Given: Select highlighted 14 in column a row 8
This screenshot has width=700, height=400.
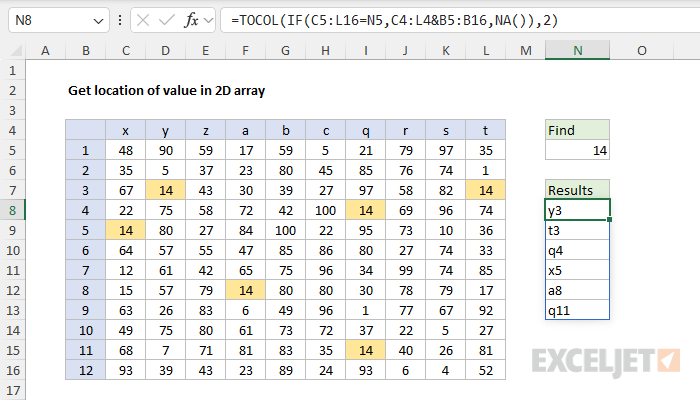Looking at the screenshot, I should 246,291.
